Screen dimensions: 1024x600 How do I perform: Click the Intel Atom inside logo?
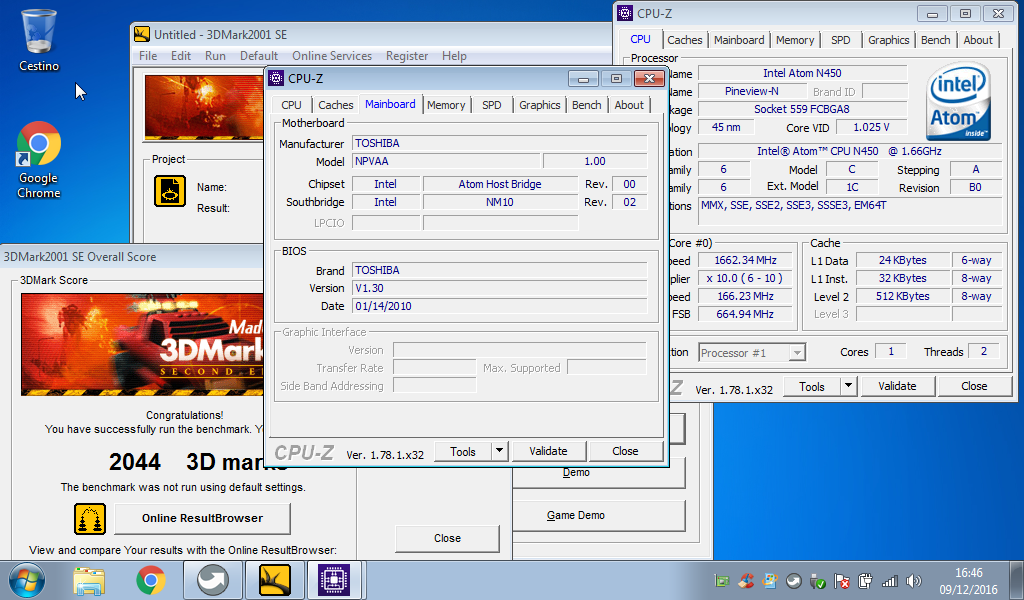(x=958, y=101)
